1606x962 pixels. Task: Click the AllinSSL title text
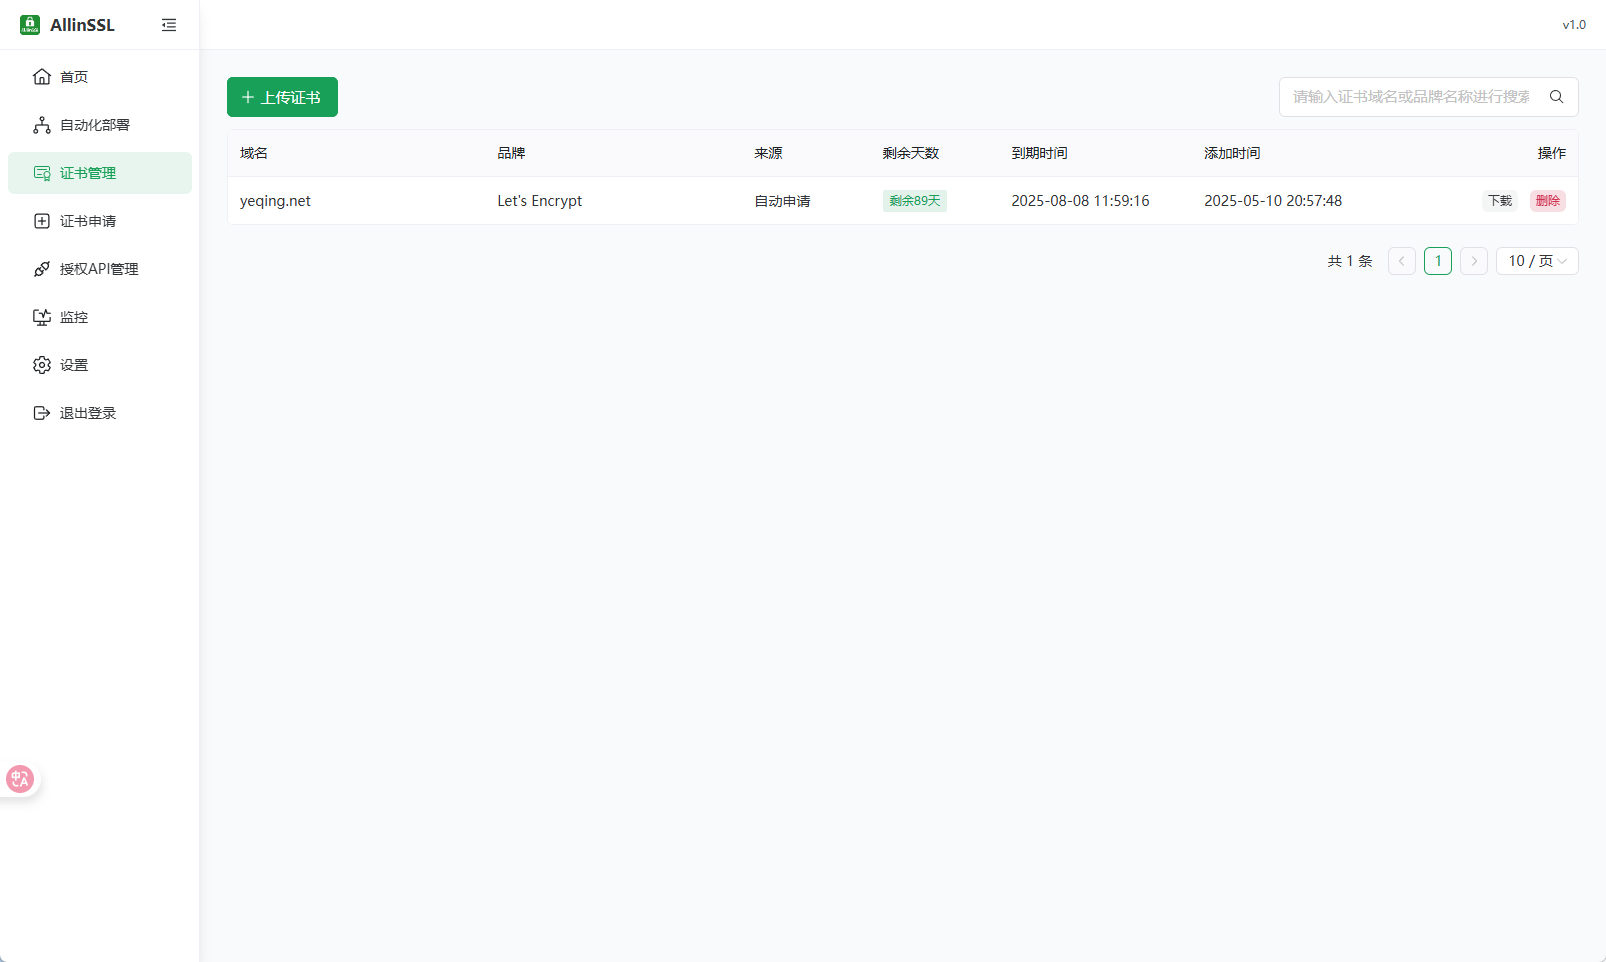click(82, 25)
